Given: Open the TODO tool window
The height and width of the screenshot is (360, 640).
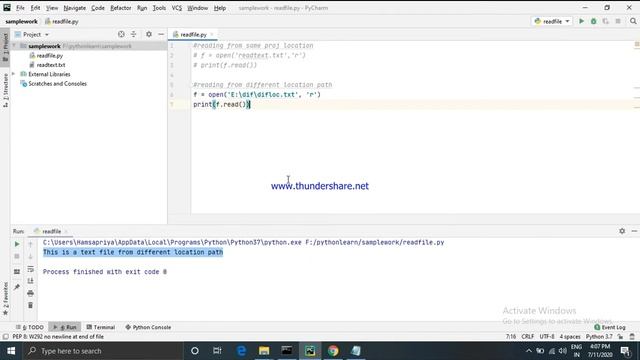Looking at the screenshot, I should click(x=30, y=327).
